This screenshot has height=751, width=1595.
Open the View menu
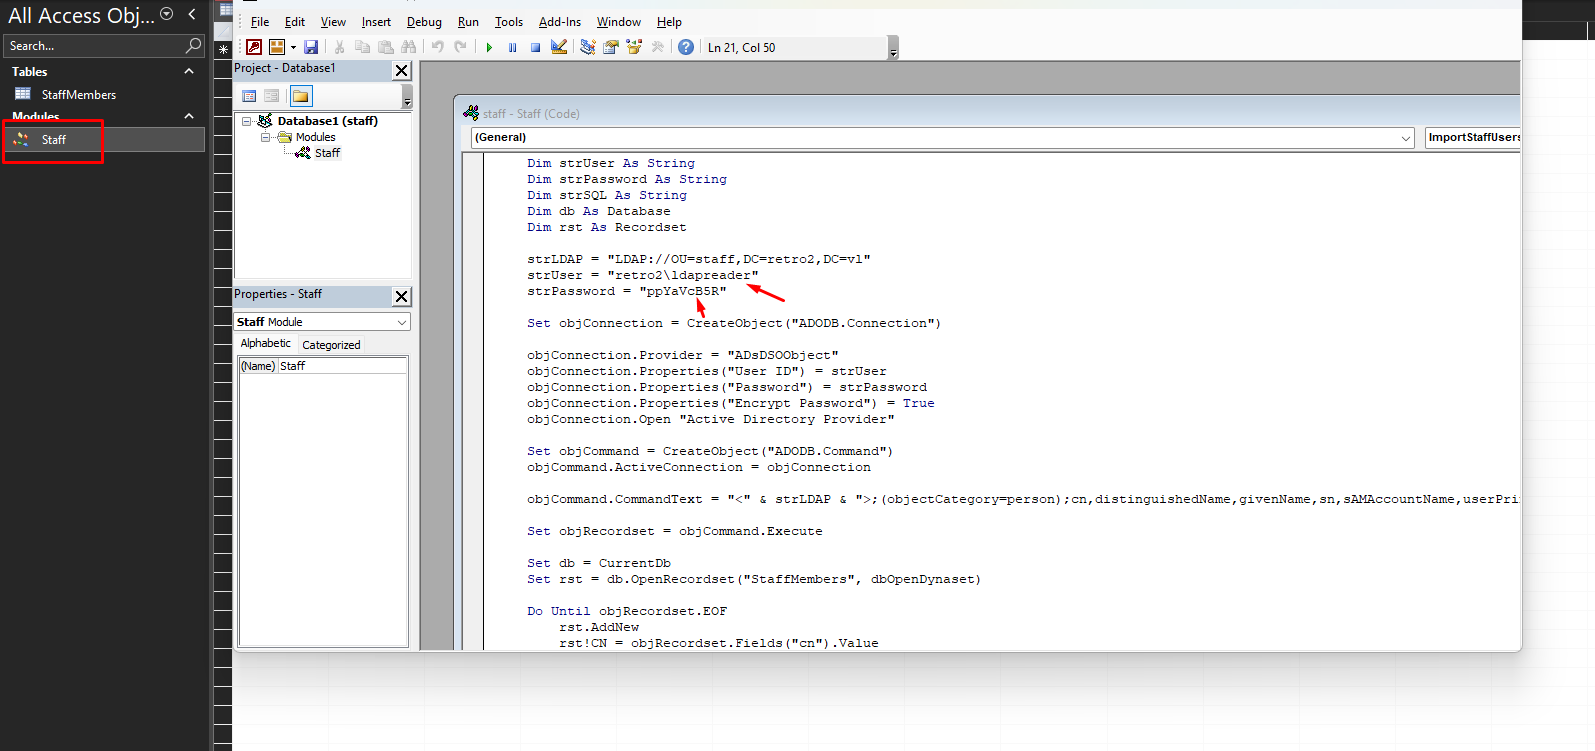tap(333, 22)
